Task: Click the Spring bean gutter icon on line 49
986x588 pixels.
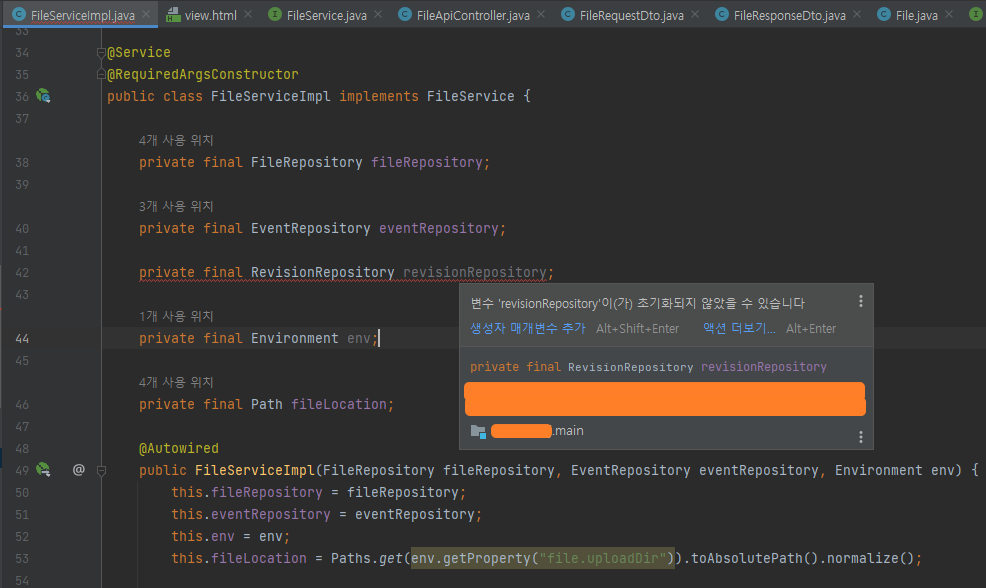Action: pos(43,470)
